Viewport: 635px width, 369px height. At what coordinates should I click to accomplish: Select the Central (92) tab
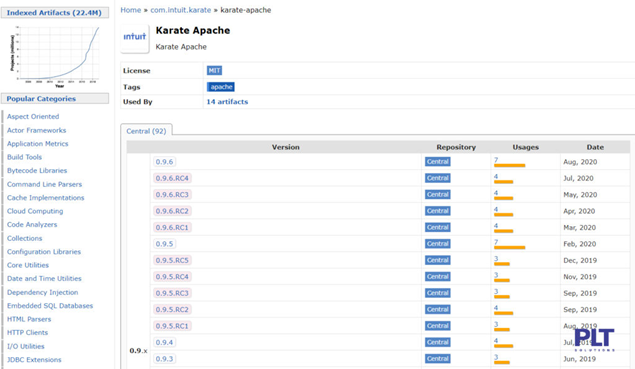point(146,131)
